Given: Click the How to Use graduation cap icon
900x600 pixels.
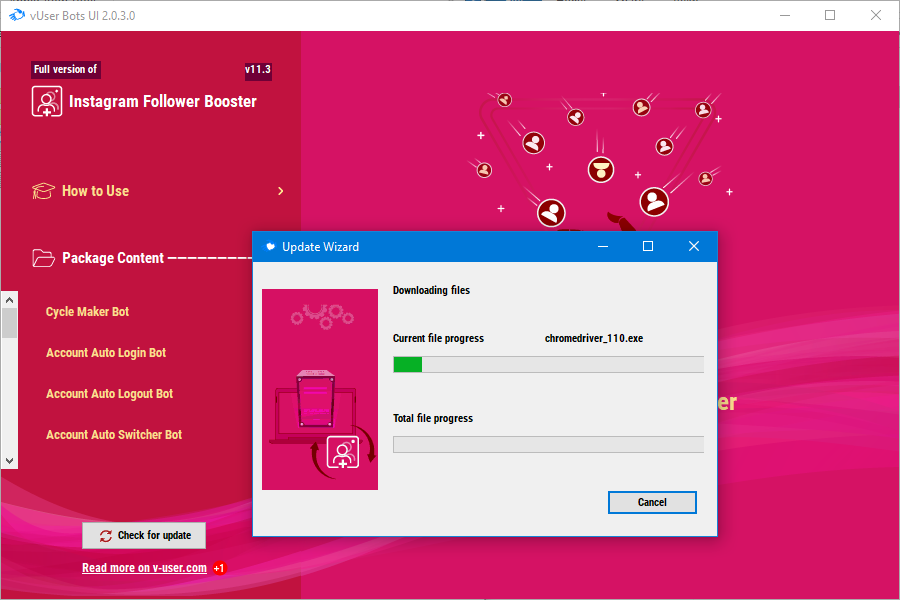Looking at the screenshot, I should 43,191.
